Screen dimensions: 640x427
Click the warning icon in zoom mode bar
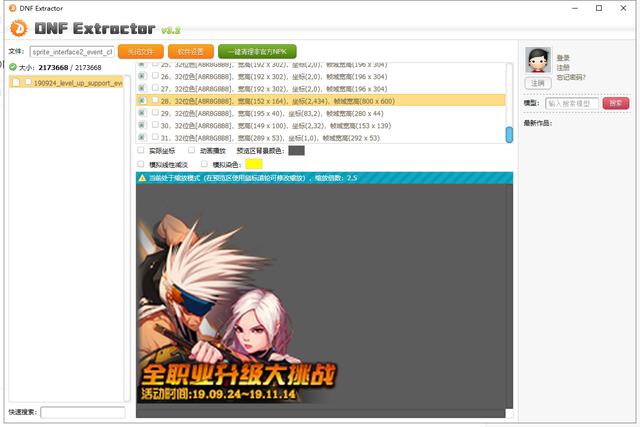[x=142, y=177]
